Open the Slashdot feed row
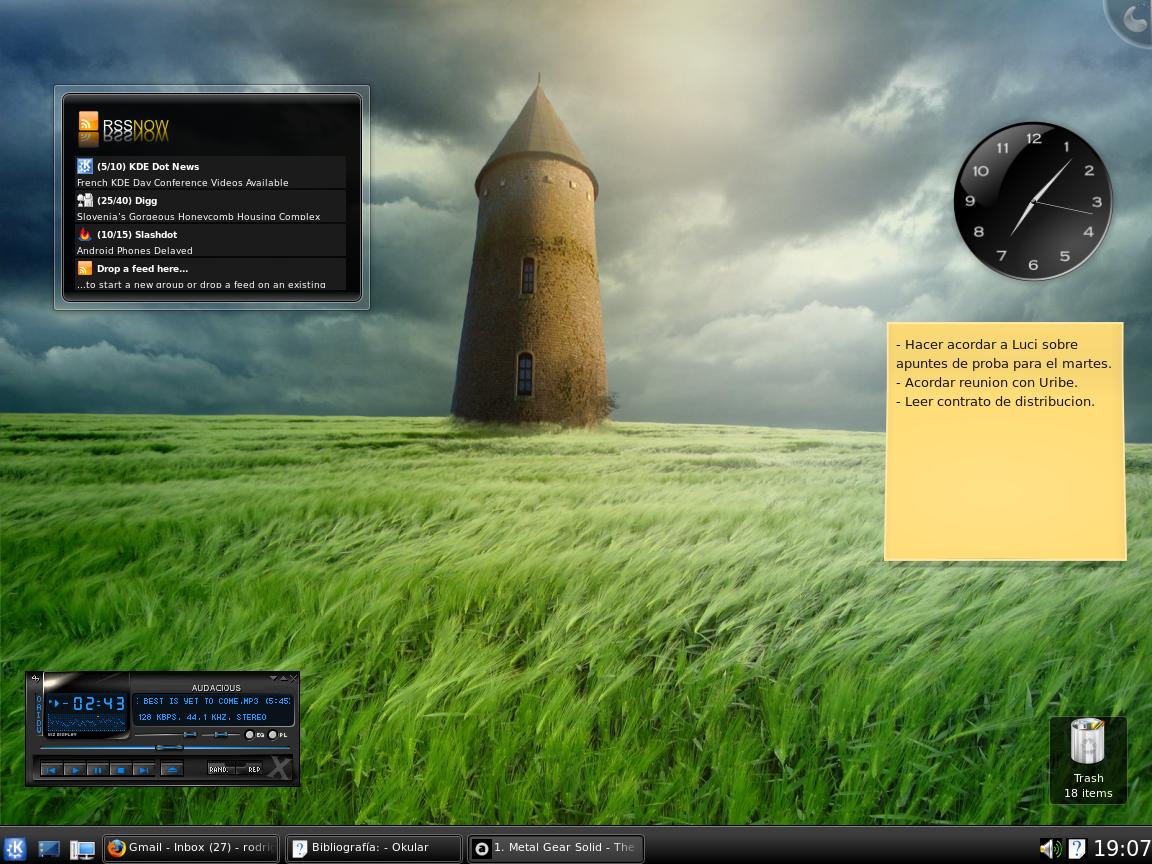 (211, 240)
